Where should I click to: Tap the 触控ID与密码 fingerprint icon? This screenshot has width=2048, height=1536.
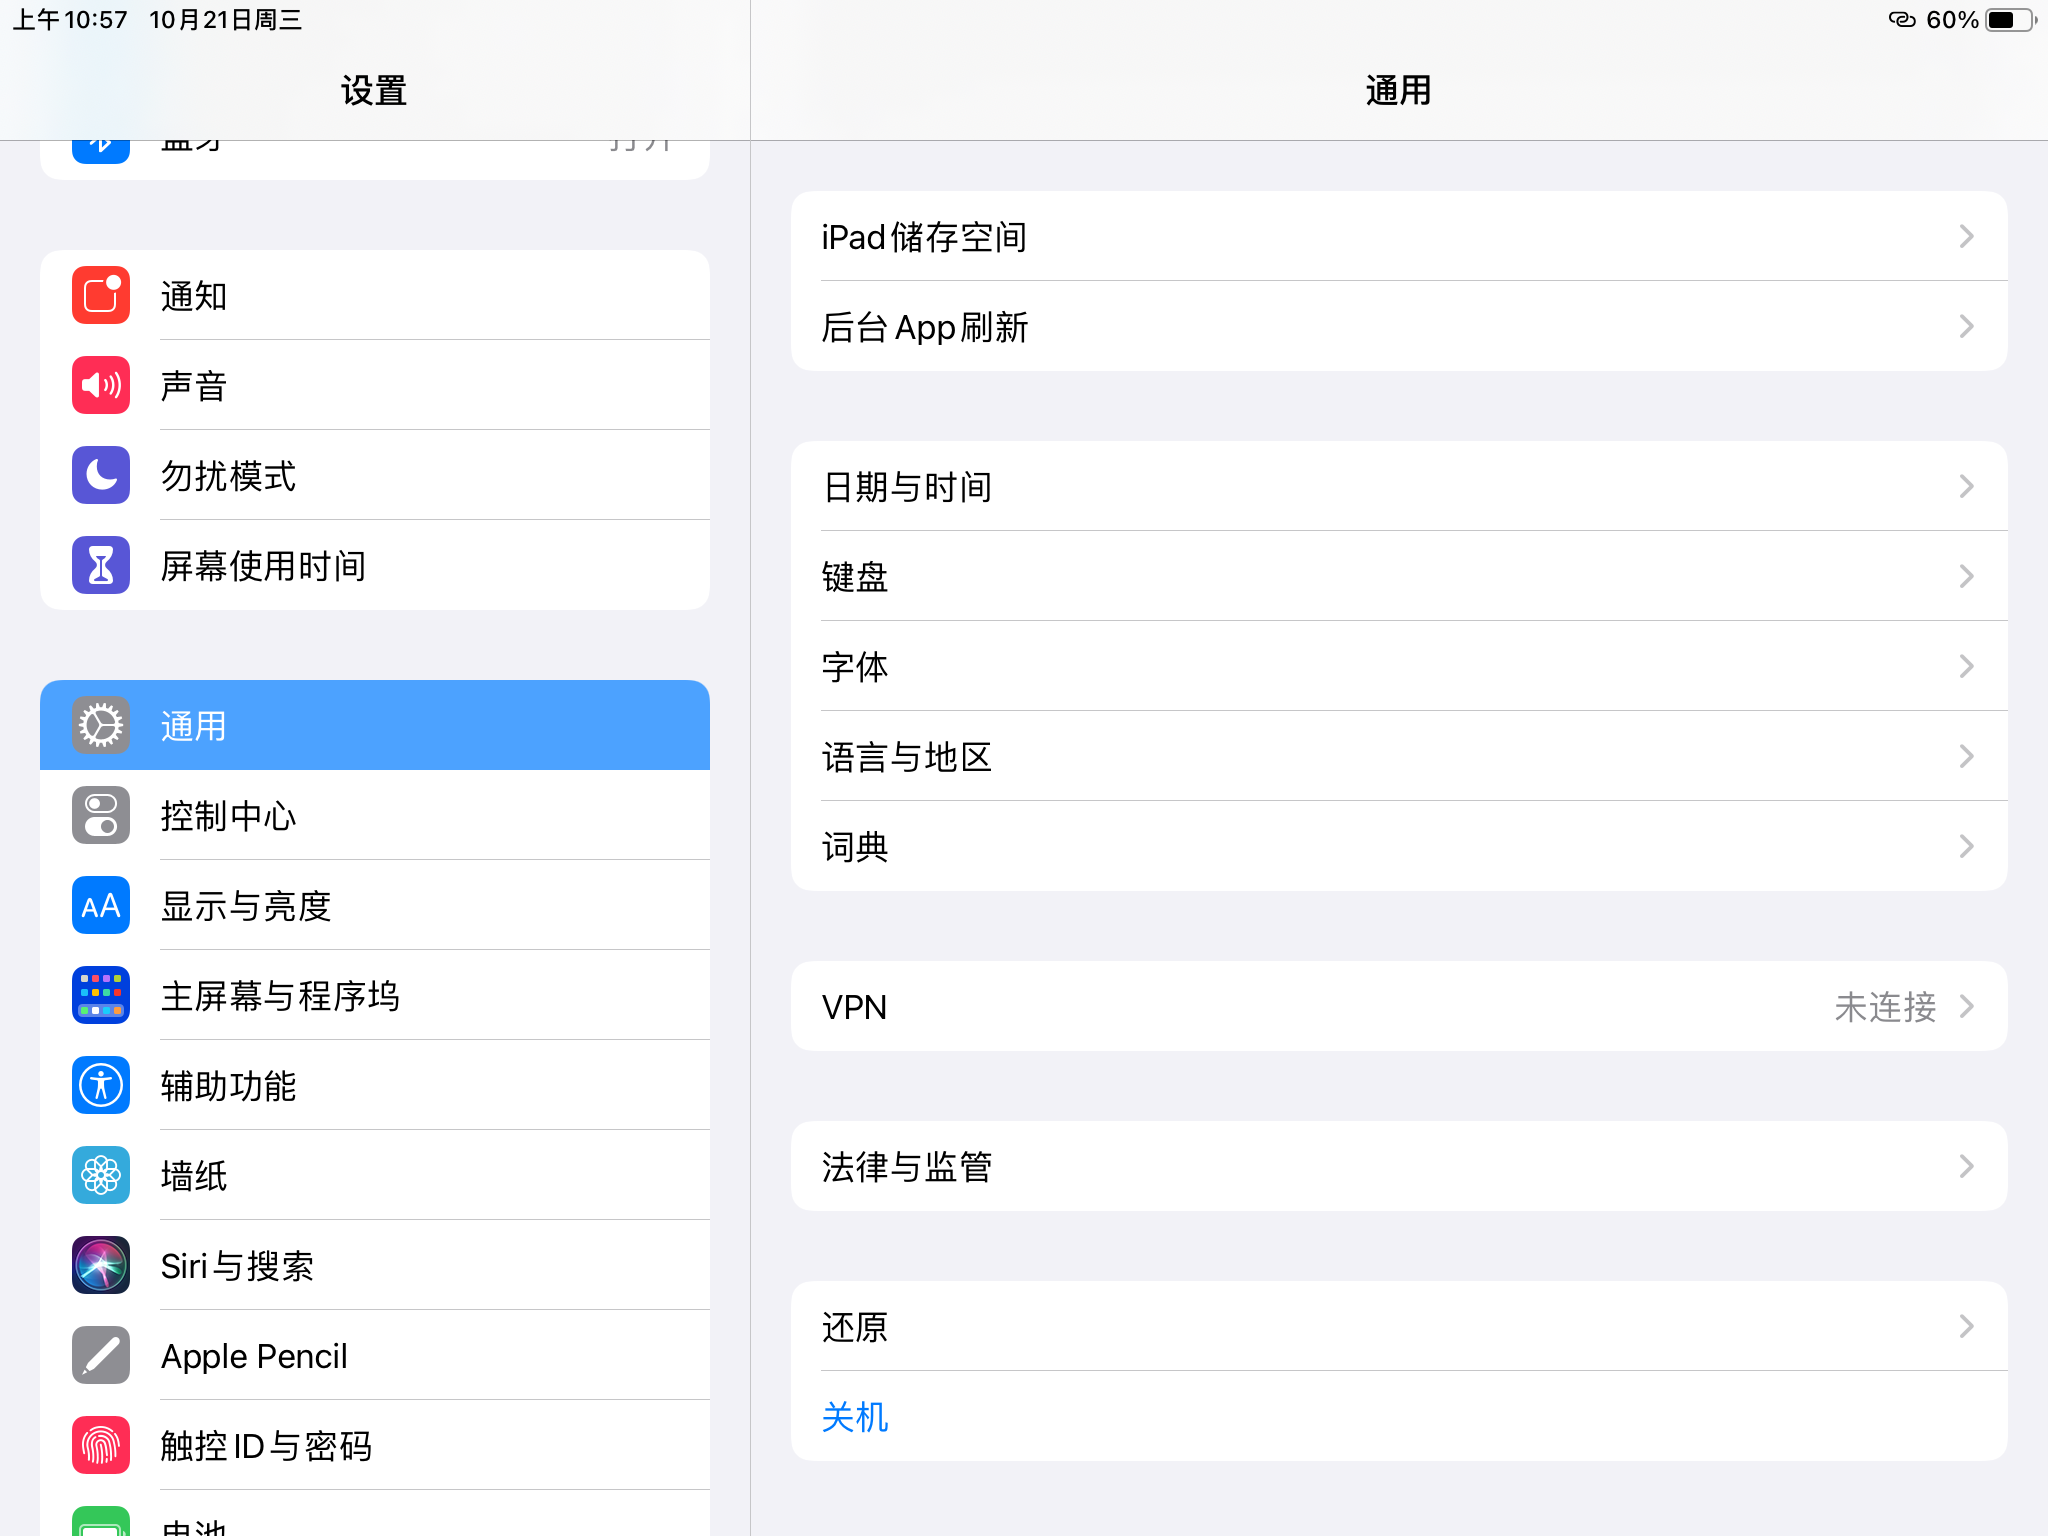coord(101,1445)
